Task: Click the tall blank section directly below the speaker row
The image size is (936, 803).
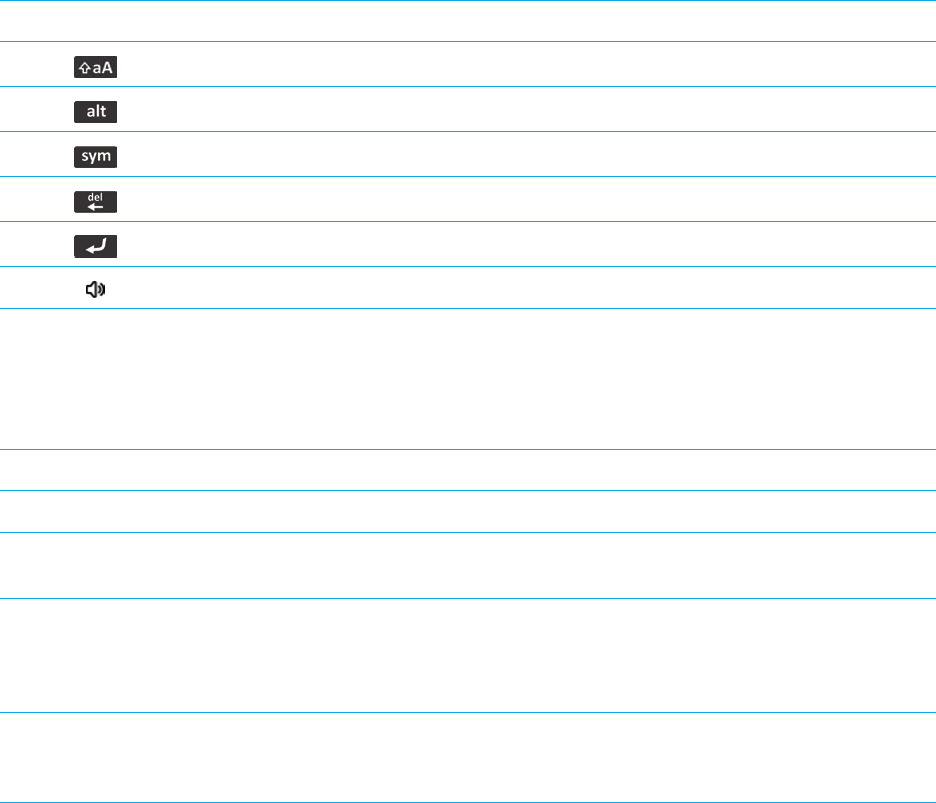Action: (x=468, y=379)
